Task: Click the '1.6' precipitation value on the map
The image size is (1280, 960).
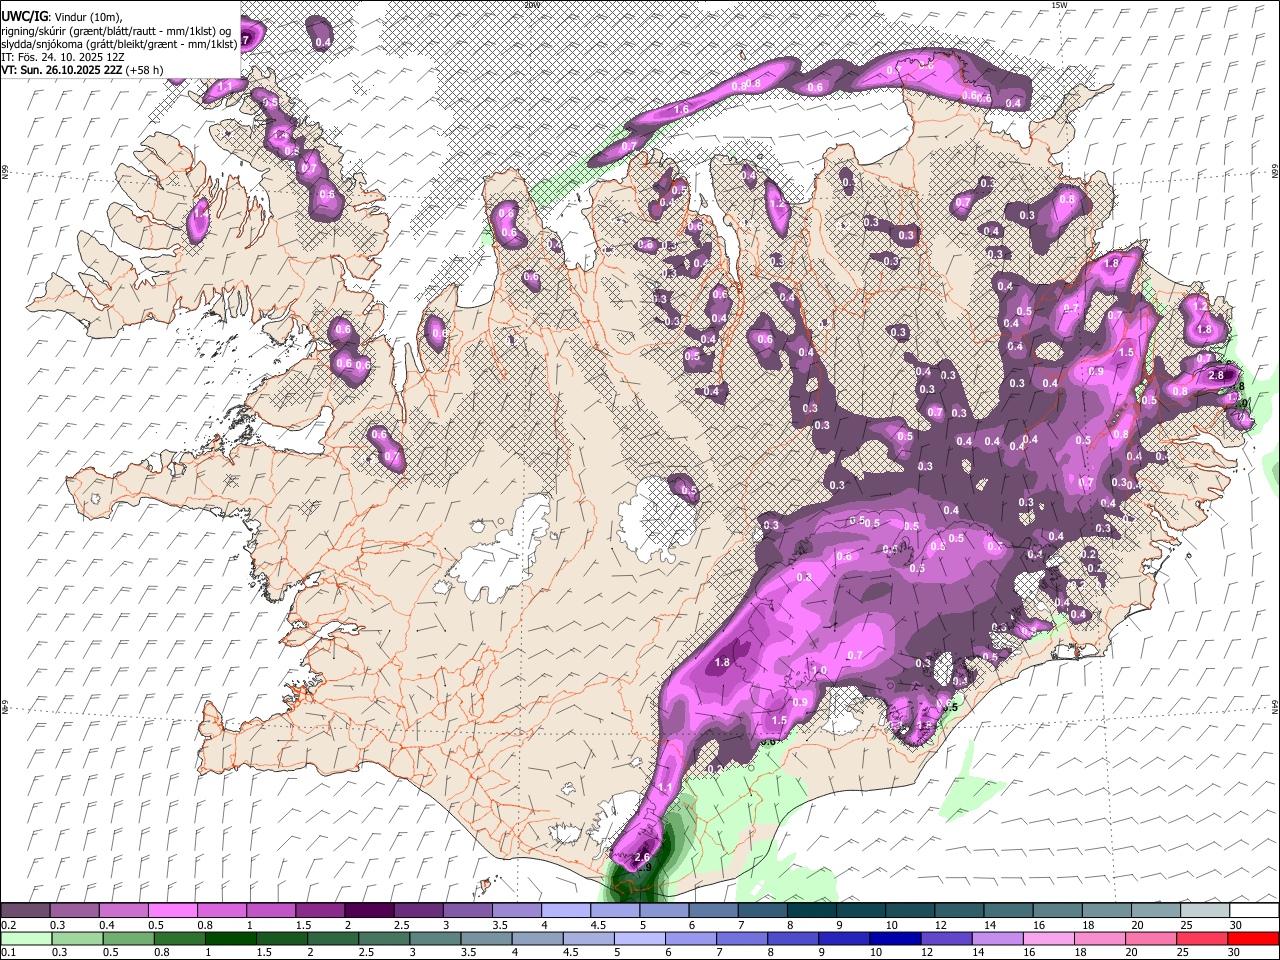Action: [682, 110]
